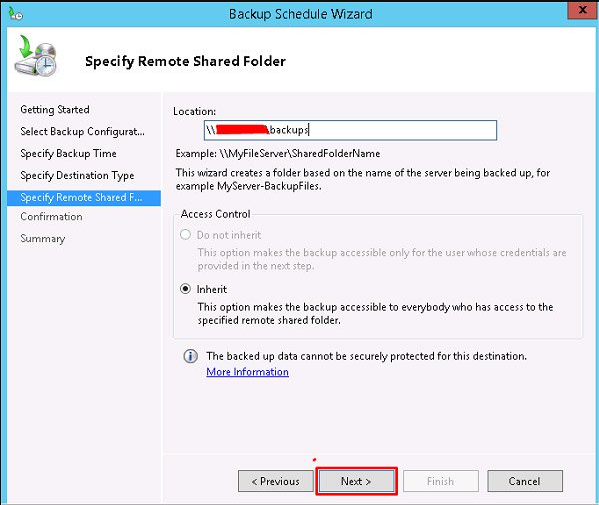Click the Next button
599x505 pixels.
[x=356, y=481]
